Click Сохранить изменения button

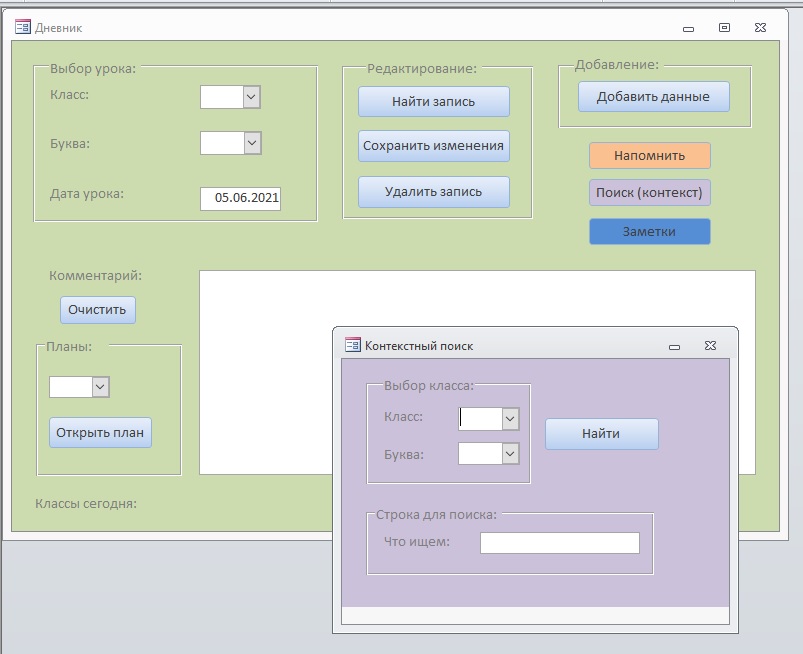(434, 146)
